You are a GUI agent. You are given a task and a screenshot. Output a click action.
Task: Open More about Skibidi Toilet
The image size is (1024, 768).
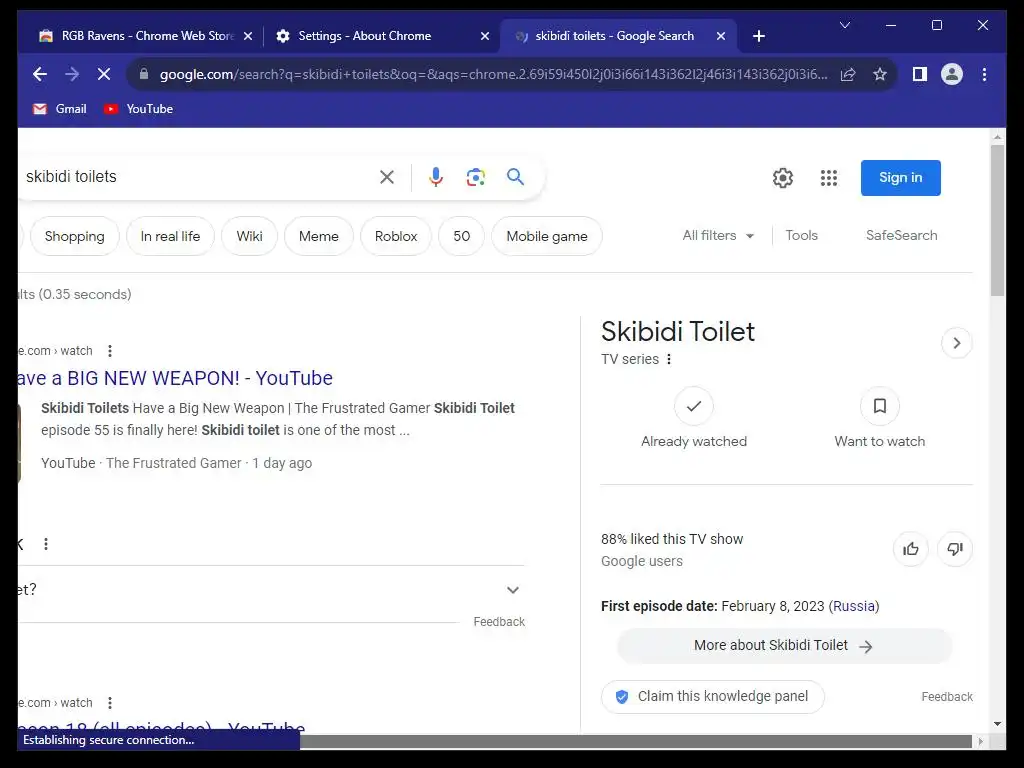click(x=784, y=646)
